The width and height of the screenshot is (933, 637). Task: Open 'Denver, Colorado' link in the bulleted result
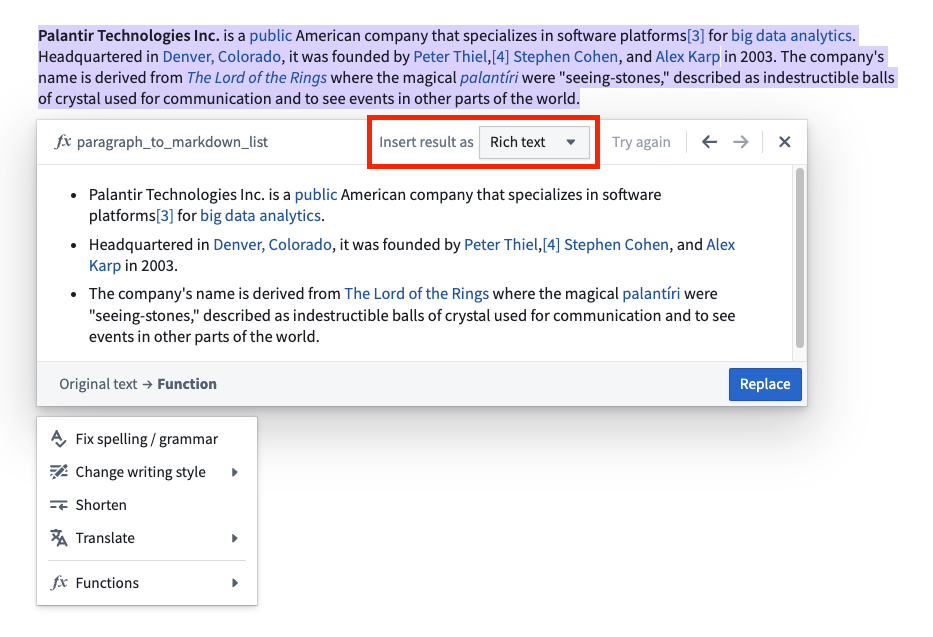273,244
